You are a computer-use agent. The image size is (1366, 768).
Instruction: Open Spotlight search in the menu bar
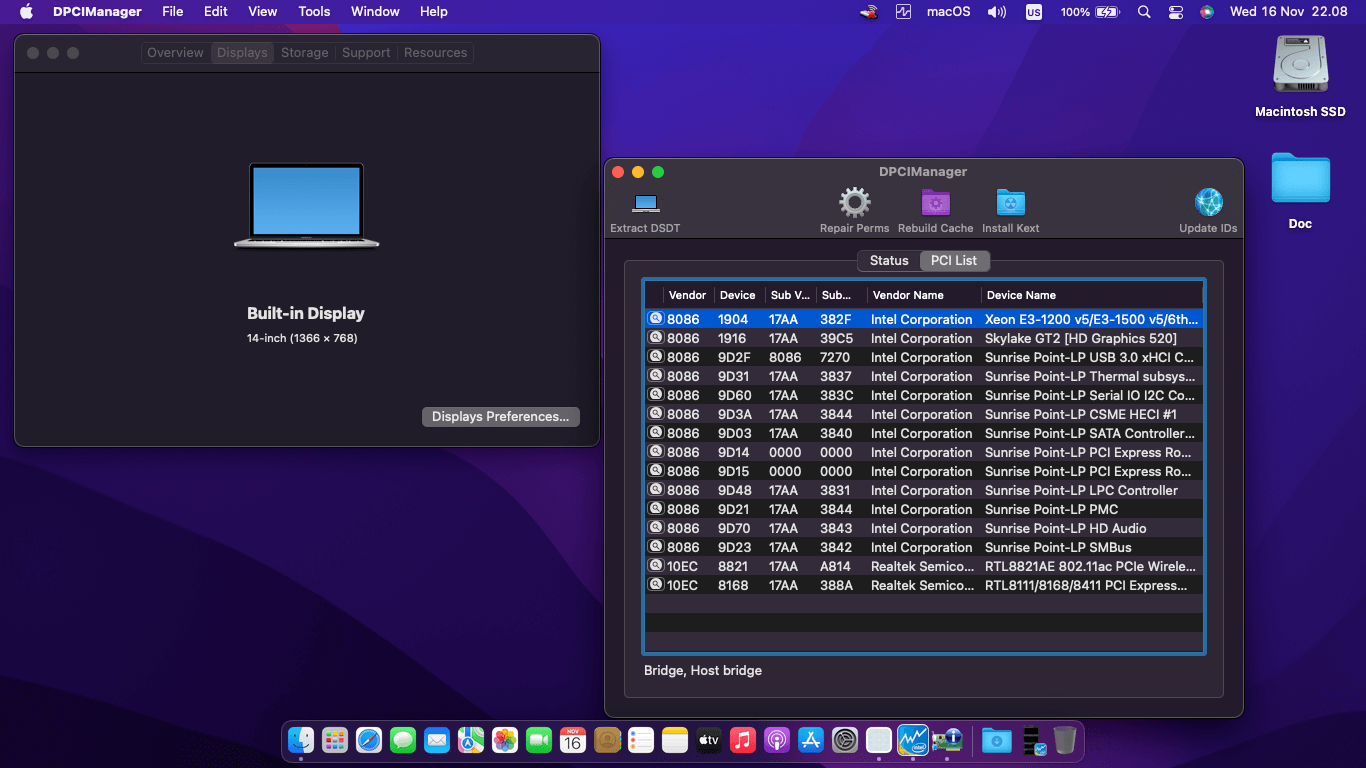[x=1144, y=12]
